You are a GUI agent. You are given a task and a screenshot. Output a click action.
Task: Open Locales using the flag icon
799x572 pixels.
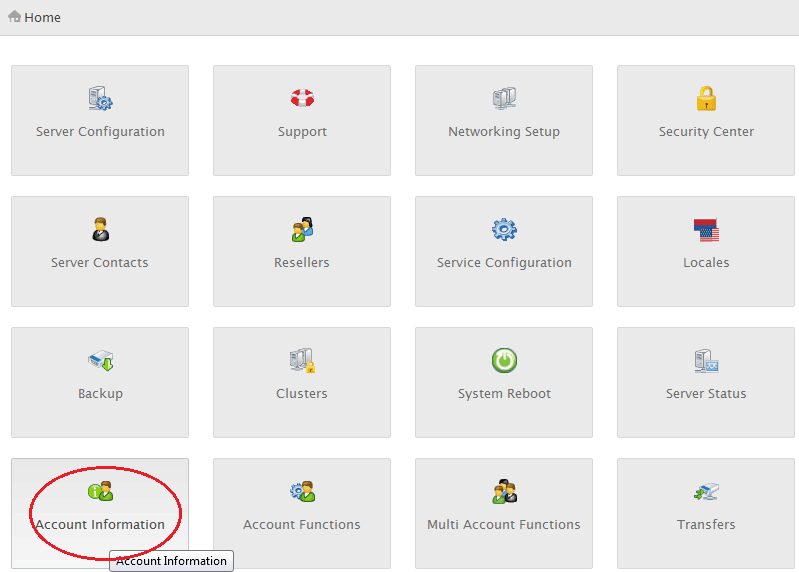tap(706, 229)
